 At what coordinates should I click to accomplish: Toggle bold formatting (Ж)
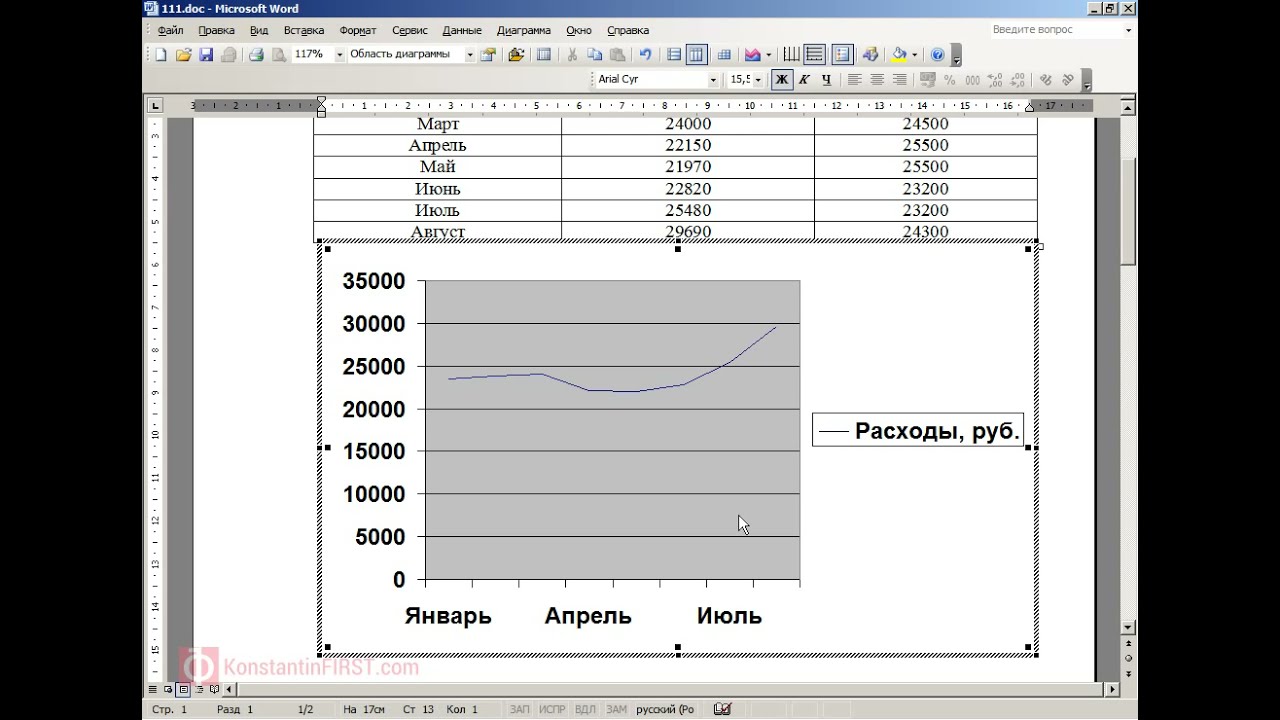pos(782,80)
